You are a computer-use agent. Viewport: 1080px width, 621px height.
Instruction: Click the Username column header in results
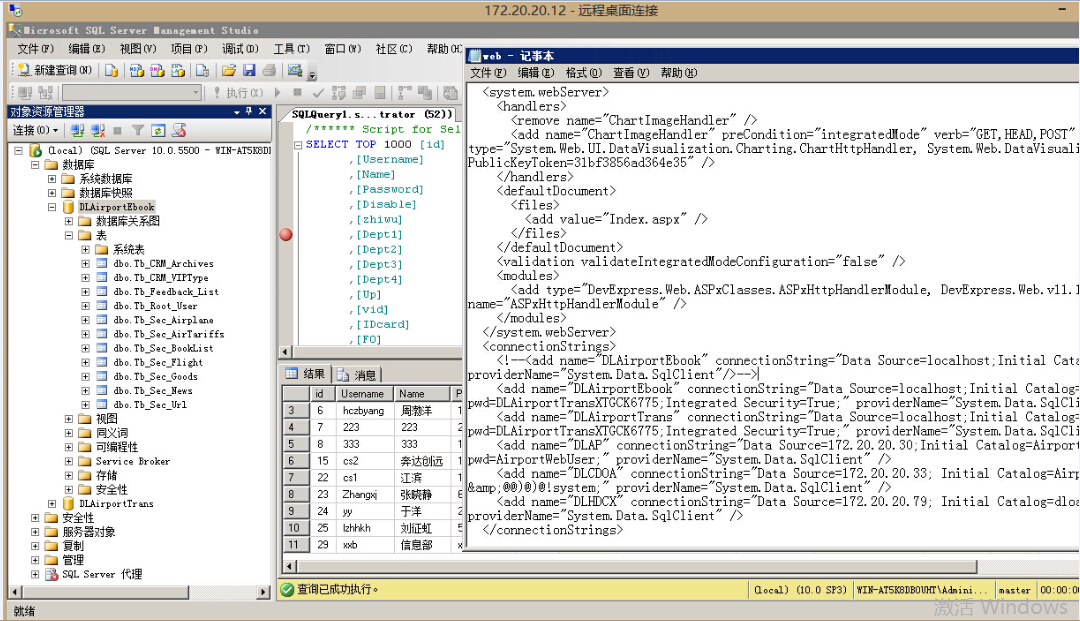point(363,394)
